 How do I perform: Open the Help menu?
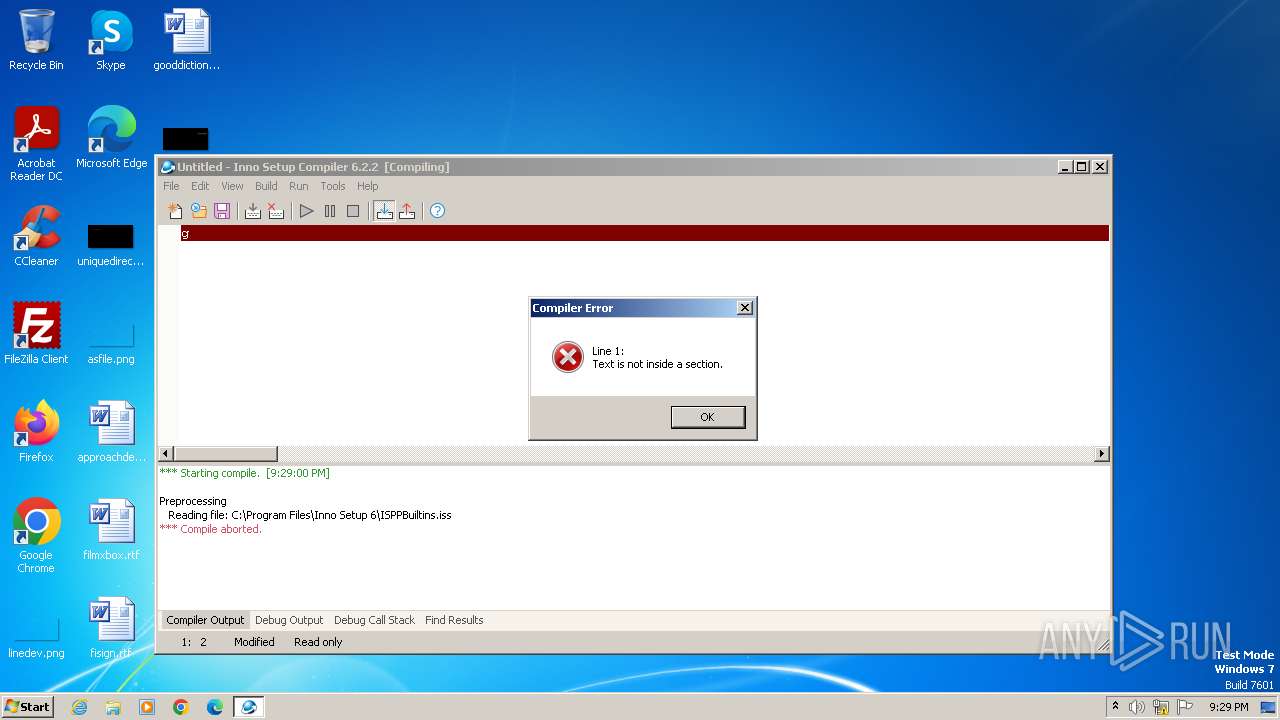coord(368,186)
